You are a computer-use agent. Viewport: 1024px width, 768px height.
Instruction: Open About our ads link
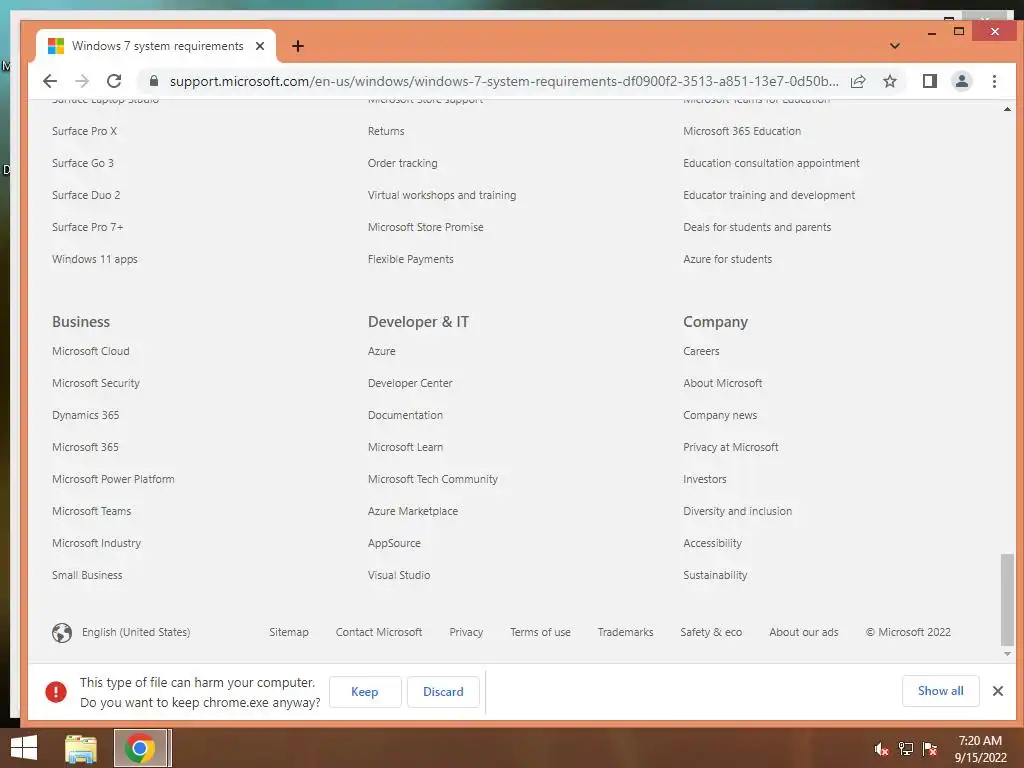click(x=803, y=632)
